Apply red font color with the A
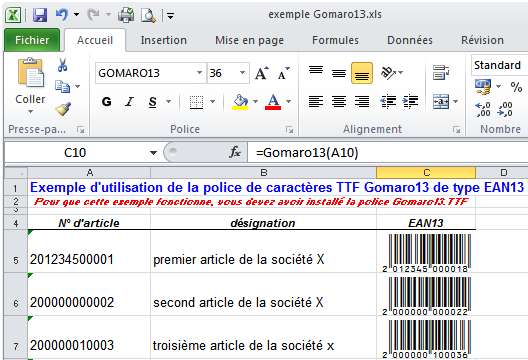 tap(273, 102)
